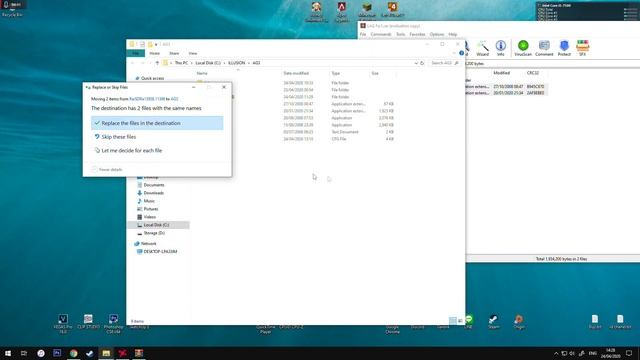Open the File tab in Explorer
640x360 pixels.
coord(136,53)
